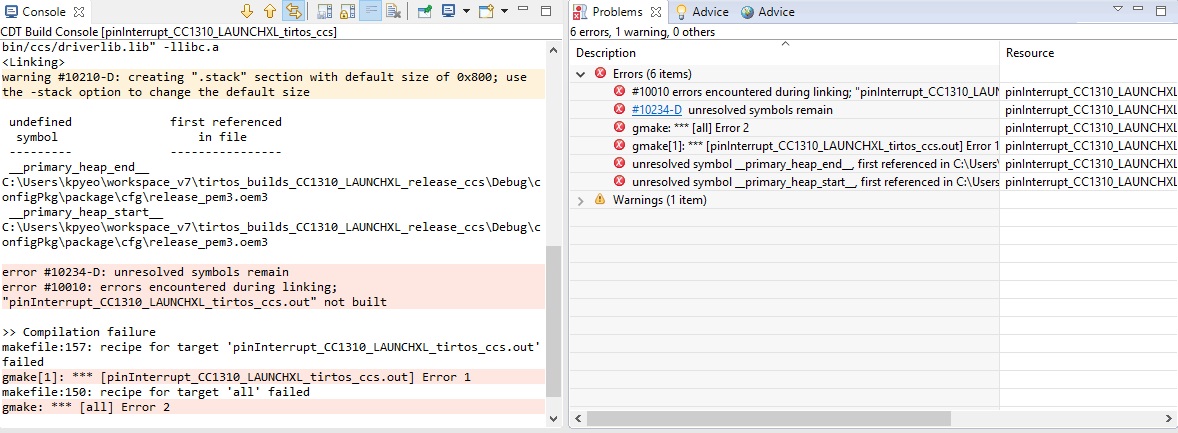Screen dimensions: 1178x433
Task: Copy build log with floppy-disk icon
Action: [x=325, y=11]
